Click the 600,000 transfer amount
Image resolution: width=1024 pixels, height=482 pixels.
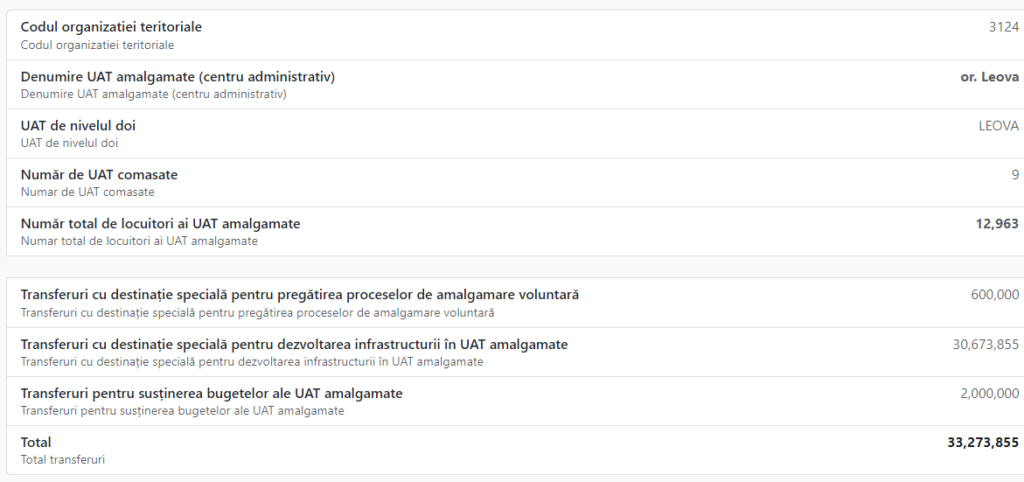coord(994,295)
